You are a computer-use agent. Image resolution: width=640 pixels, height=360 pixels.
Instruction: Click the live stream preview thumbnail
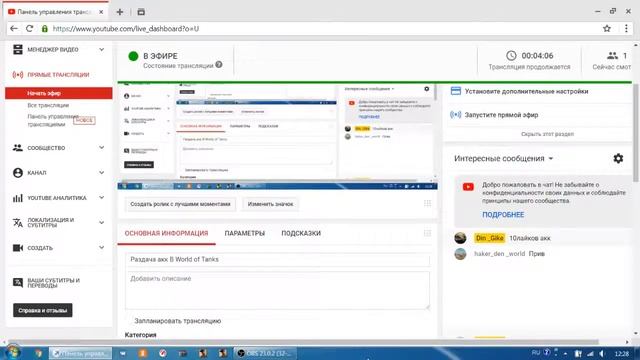pos(278,136)
